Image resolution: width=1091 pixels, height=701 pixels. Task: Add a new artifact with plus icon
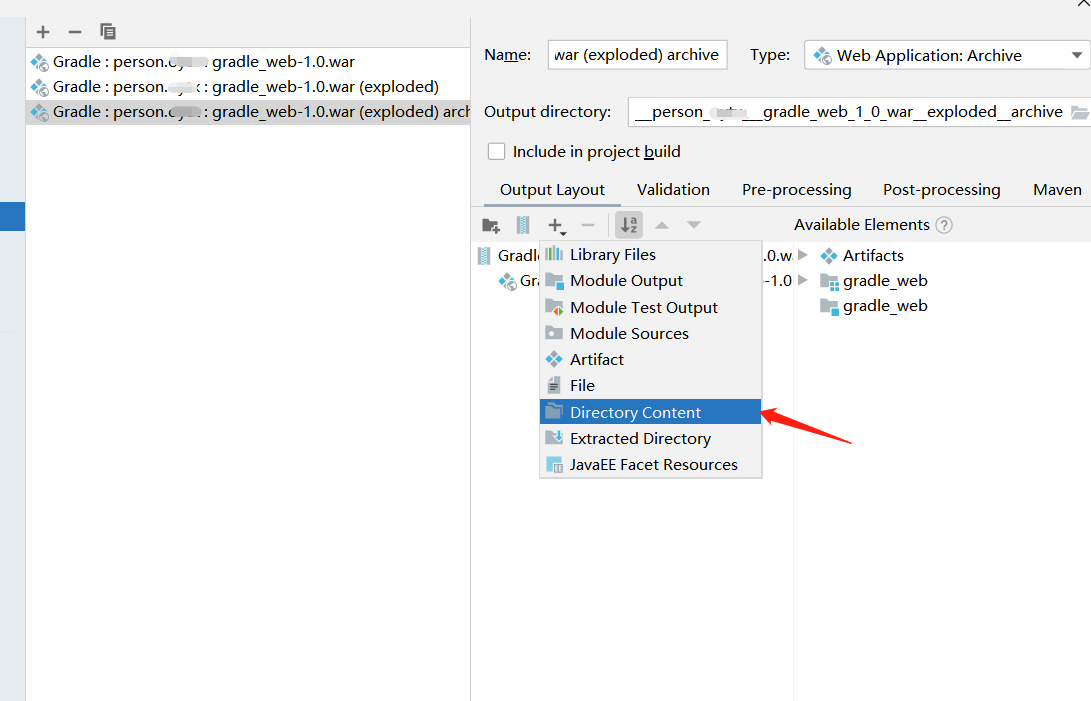pos(43,32)
